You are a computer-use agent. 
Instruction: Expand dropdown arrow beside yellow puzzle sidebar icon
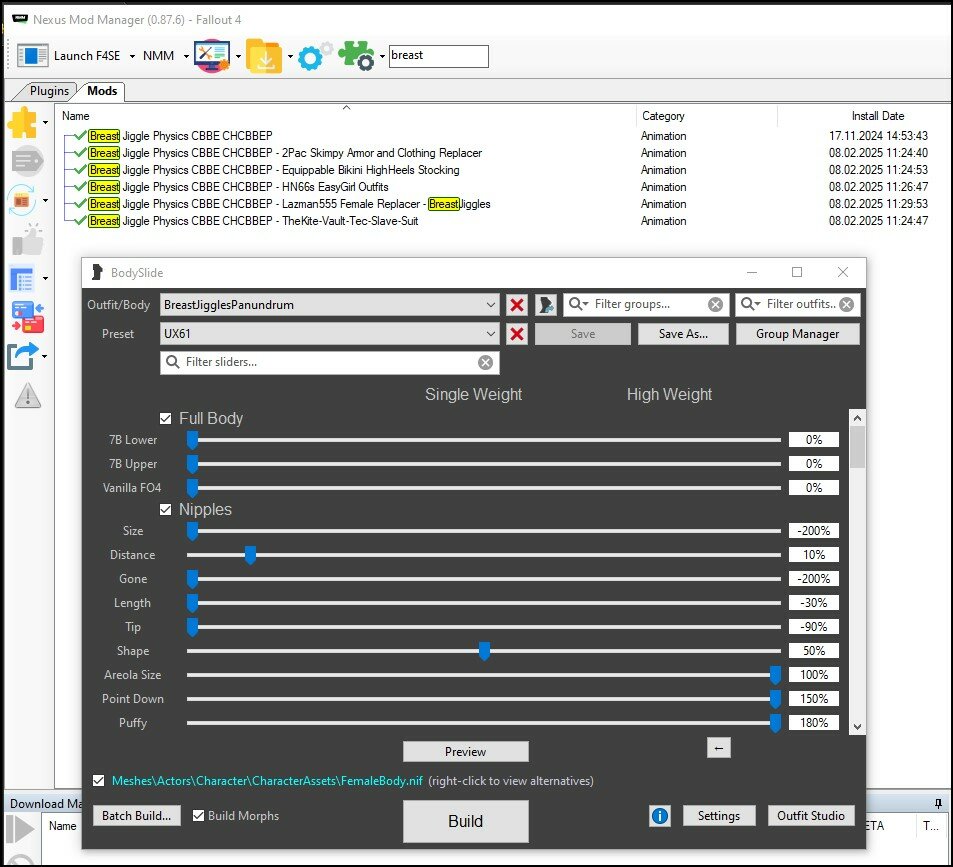tap(46, 123)
